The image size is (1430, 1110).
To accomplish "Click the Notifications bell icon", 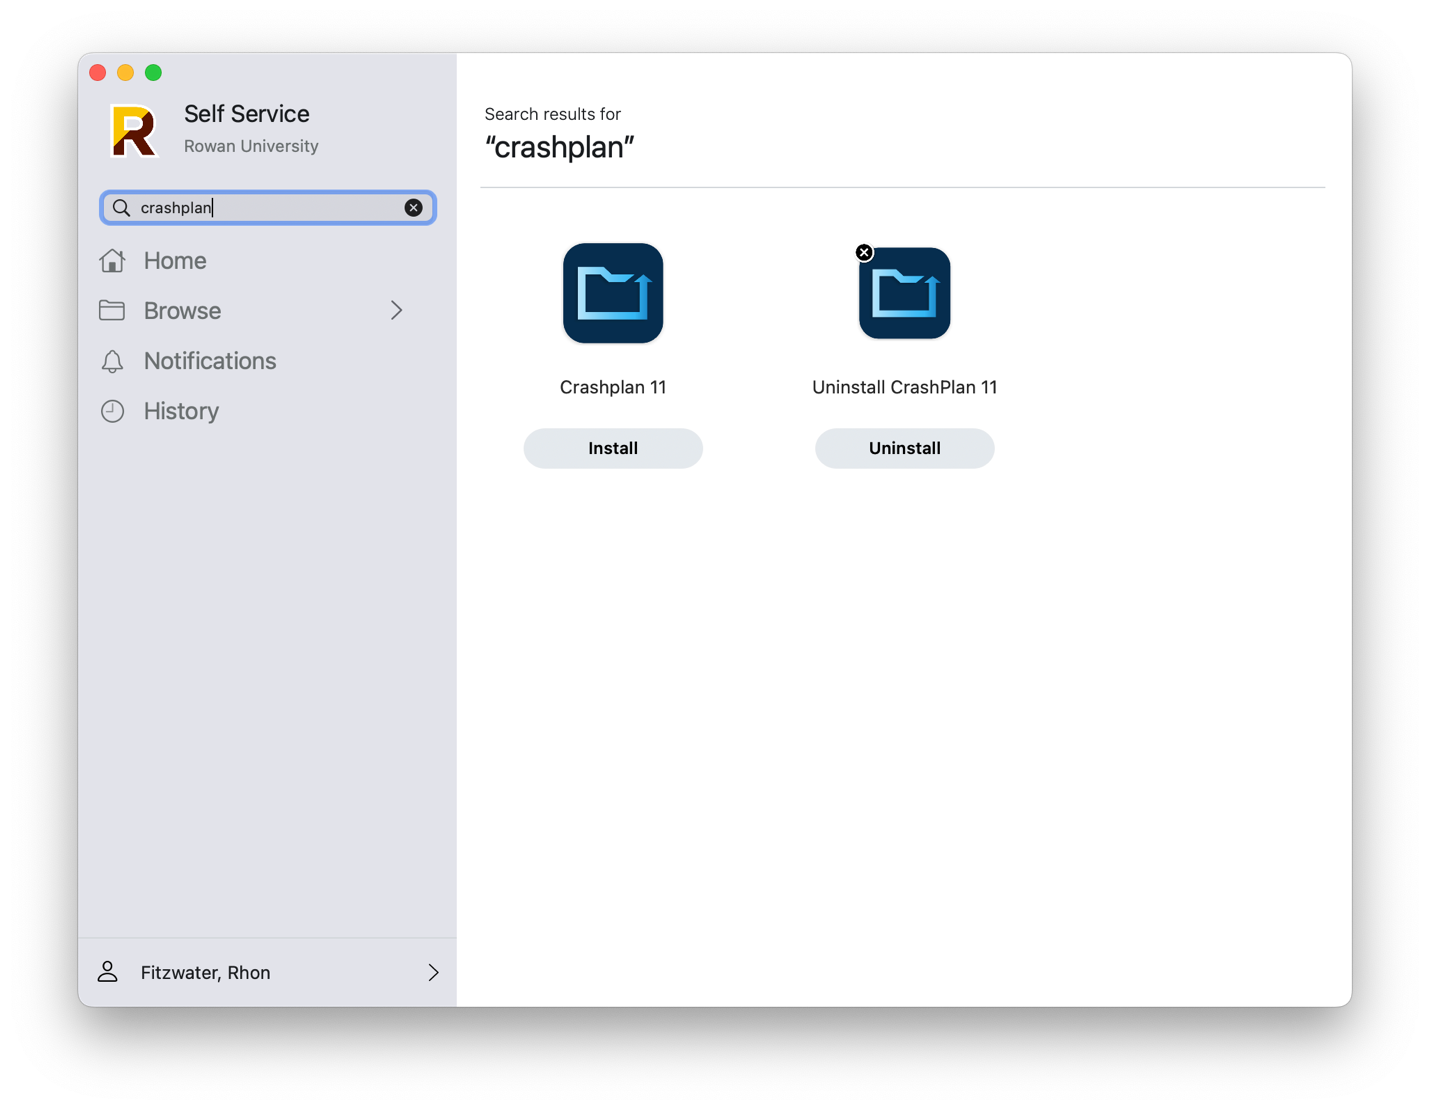I will coord(112,361).
